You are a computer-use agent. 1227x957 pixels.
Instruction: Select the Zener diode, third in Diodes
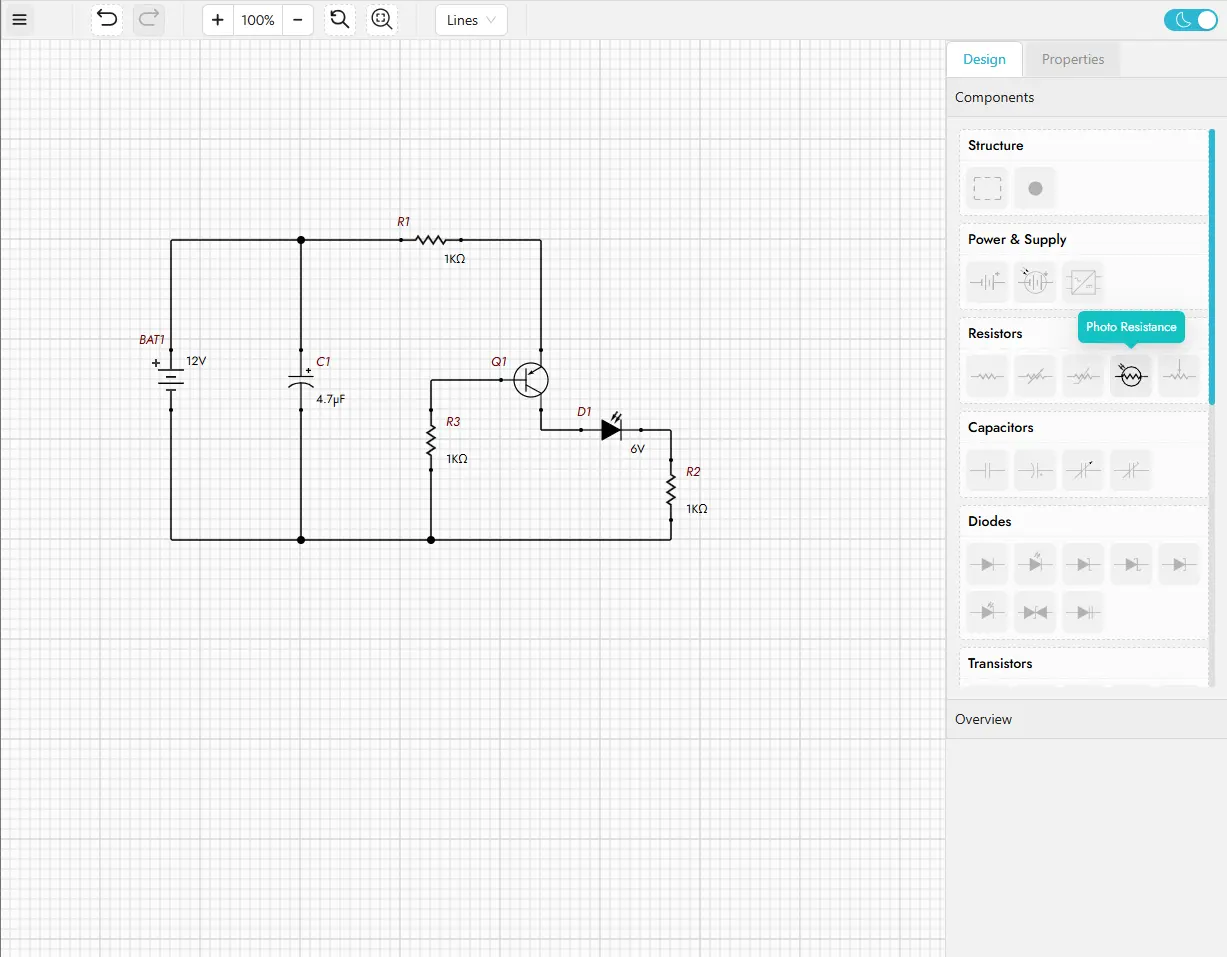coord(1083,564)
